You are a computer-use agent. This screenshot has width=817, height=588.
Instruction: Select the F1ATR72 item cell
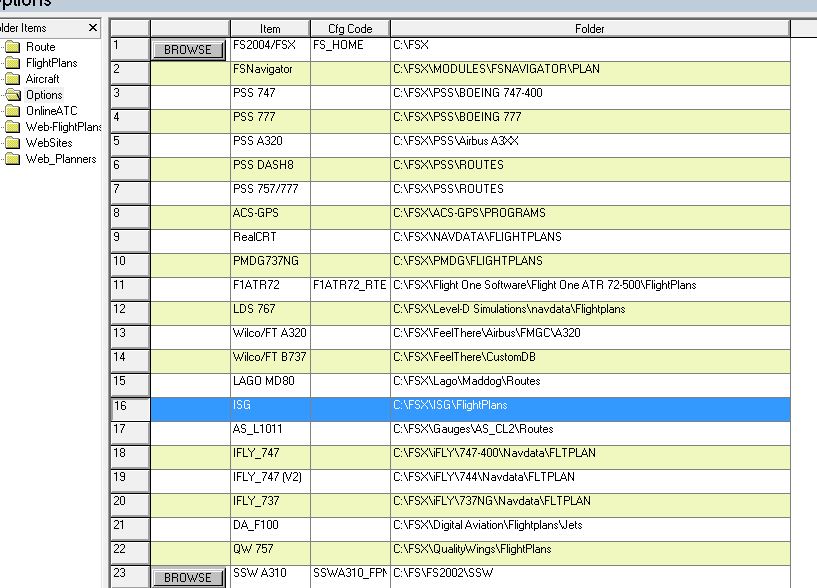coord(270,289)
